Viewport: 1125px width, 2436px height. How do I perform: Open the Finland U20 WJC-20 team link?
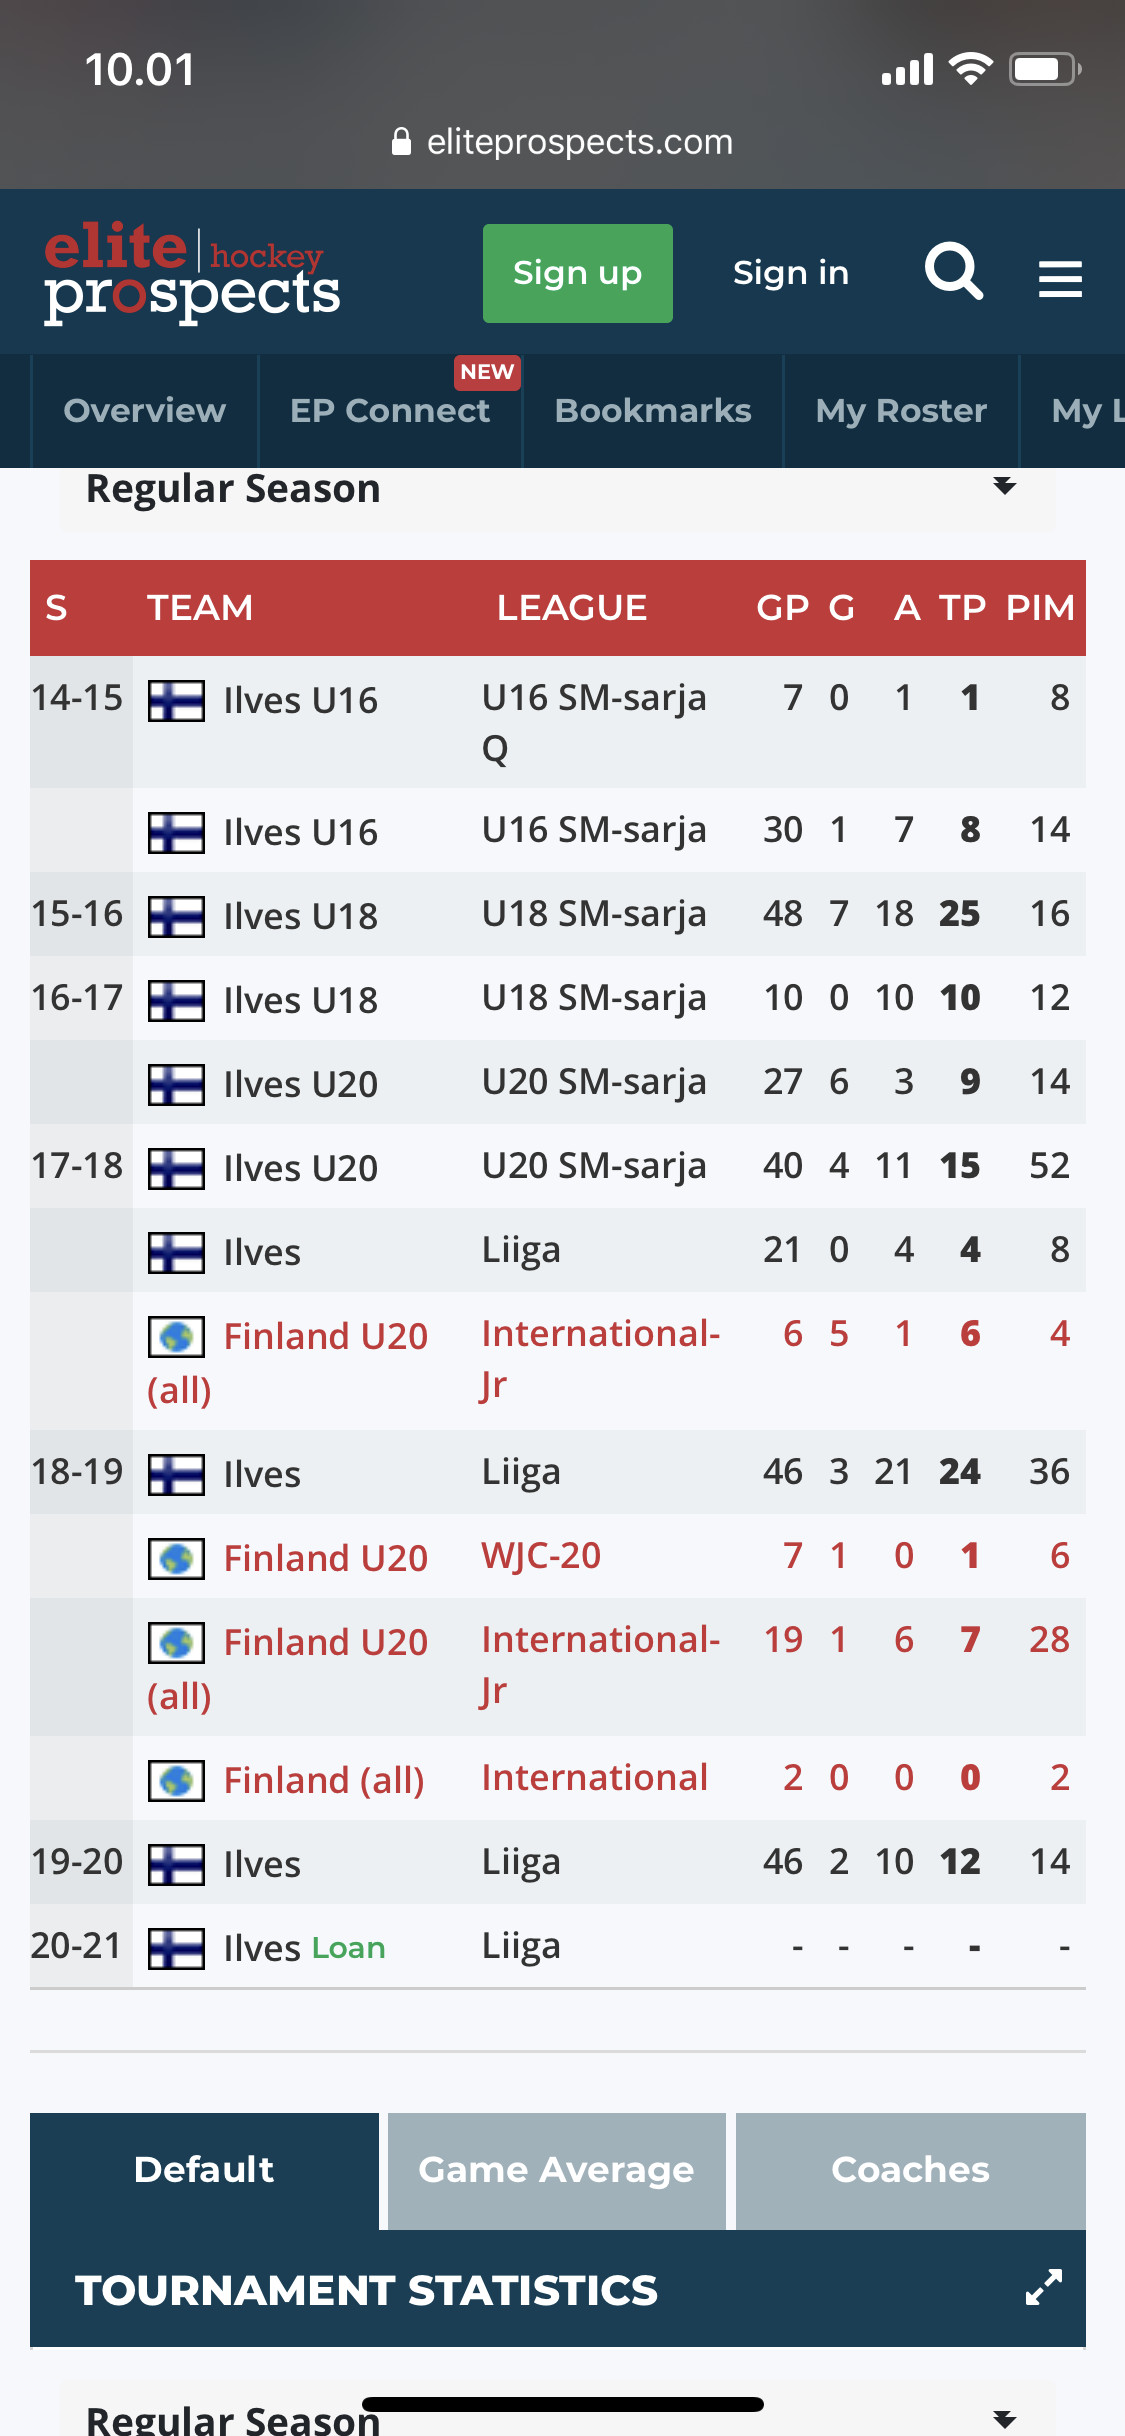[x=325, y=1558]
